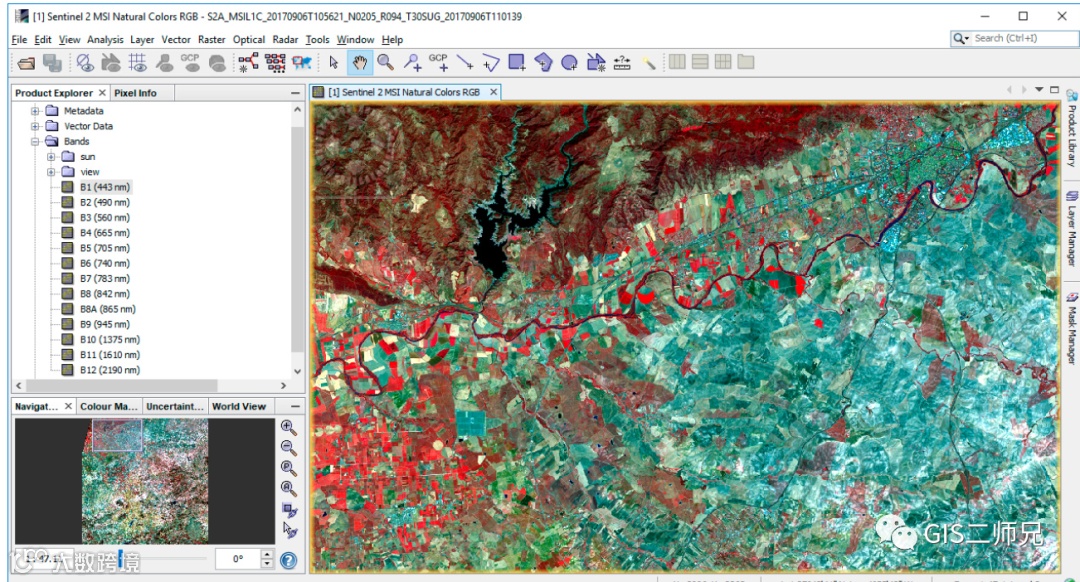
Task: Minimize the Product Explorer panel group
Action: point(295,93)
